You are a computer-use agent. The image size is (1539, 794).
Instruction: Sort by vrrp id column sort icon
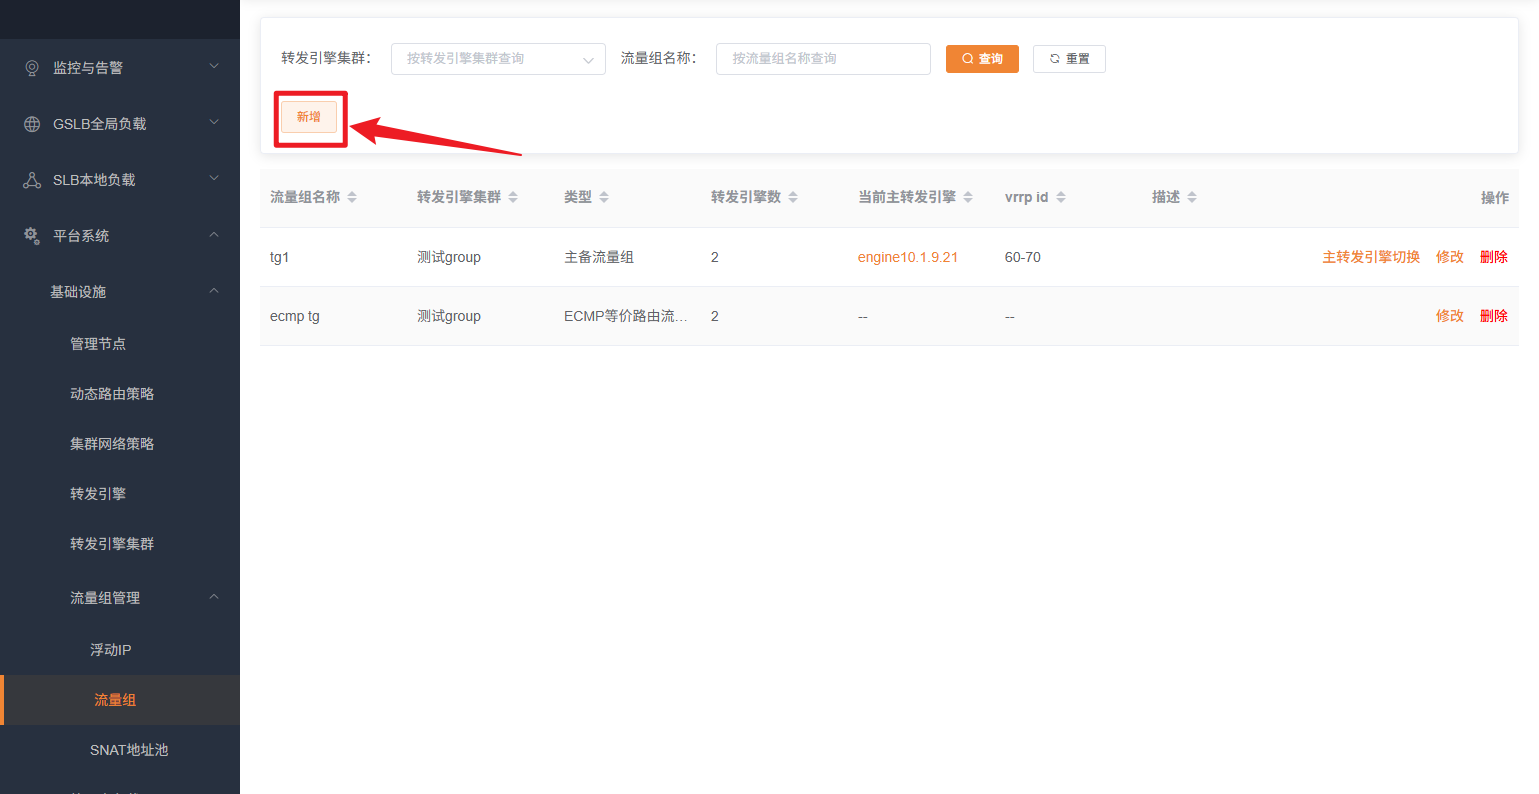click(x=1061, y=198)
